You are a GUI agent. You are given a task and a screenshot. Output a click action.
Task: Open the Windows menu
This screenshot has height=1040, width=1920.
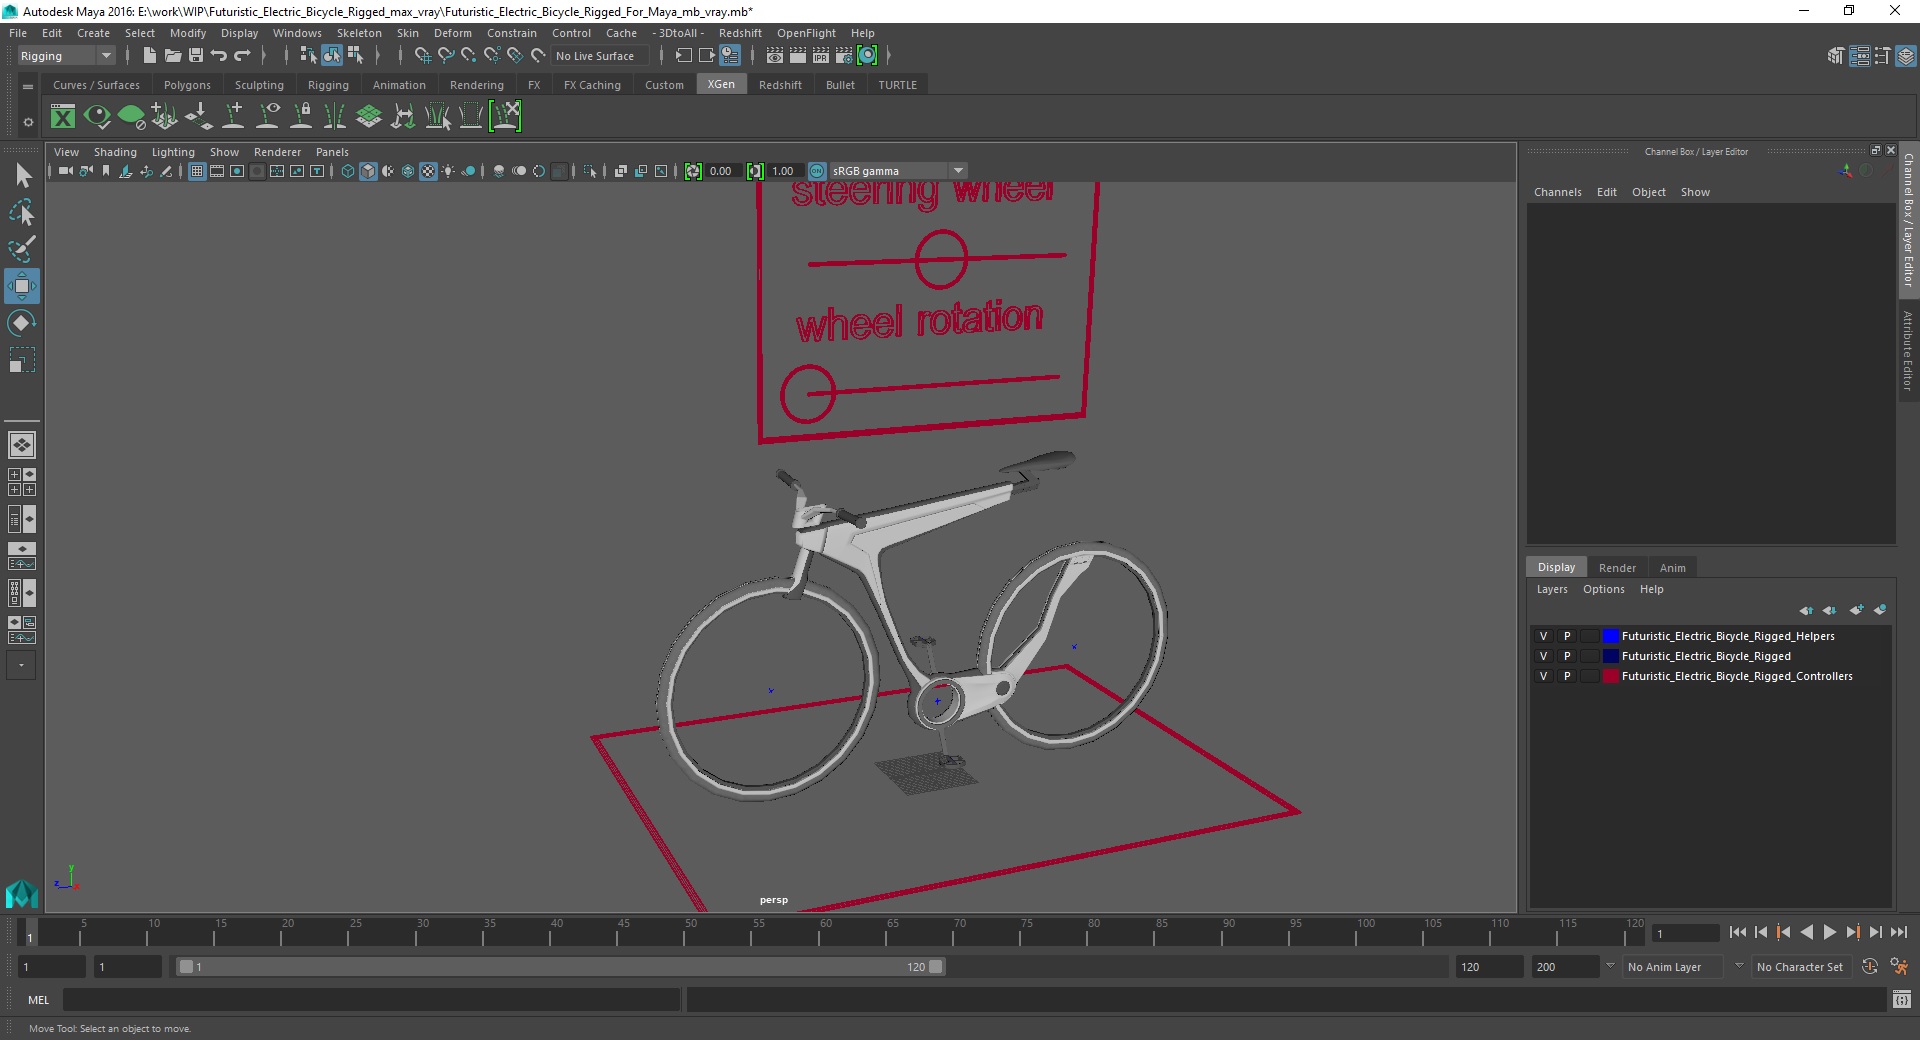pos(297,33)
